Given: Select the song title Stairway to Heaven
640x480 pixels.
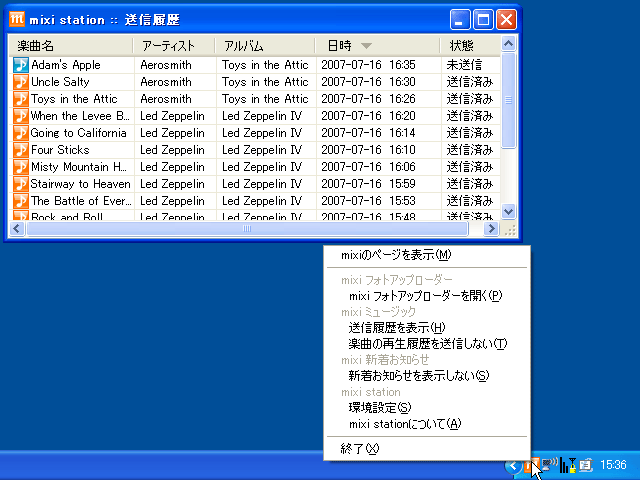Looking at the screenshot, I should (x=80, y=184).
